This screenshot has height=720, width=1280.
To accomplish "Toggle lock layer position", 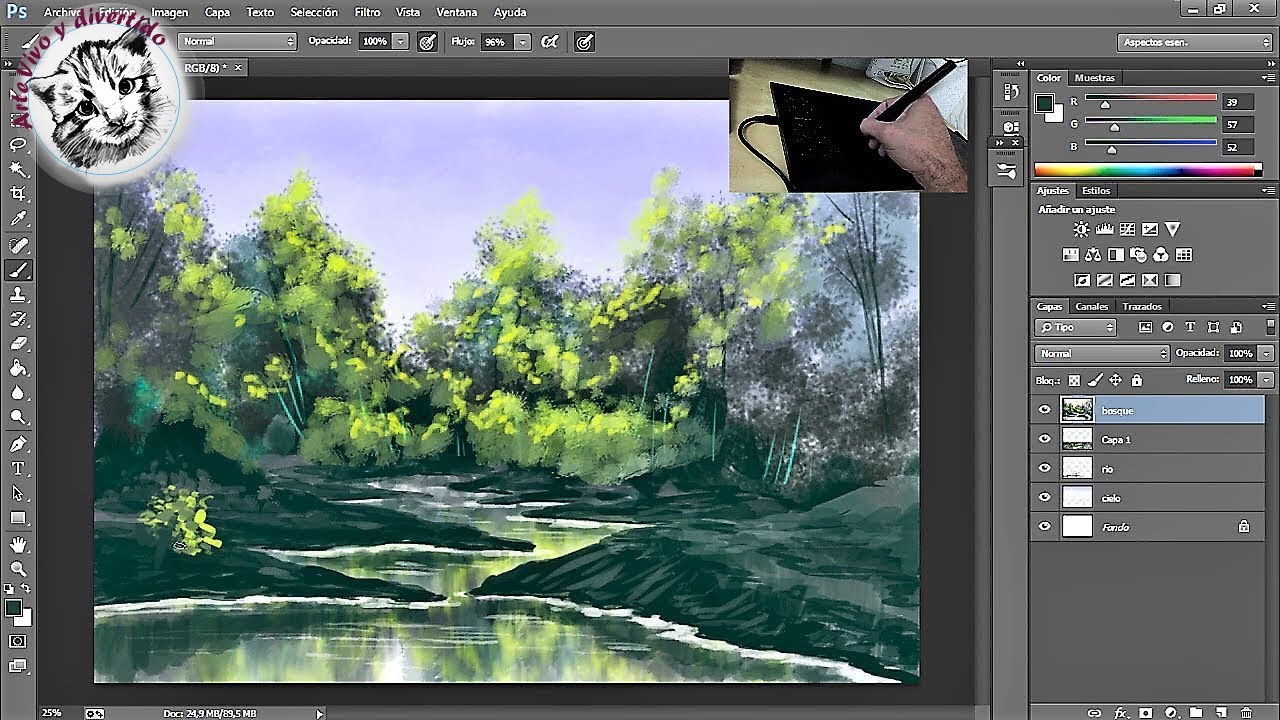I will tap(1116, 380).
